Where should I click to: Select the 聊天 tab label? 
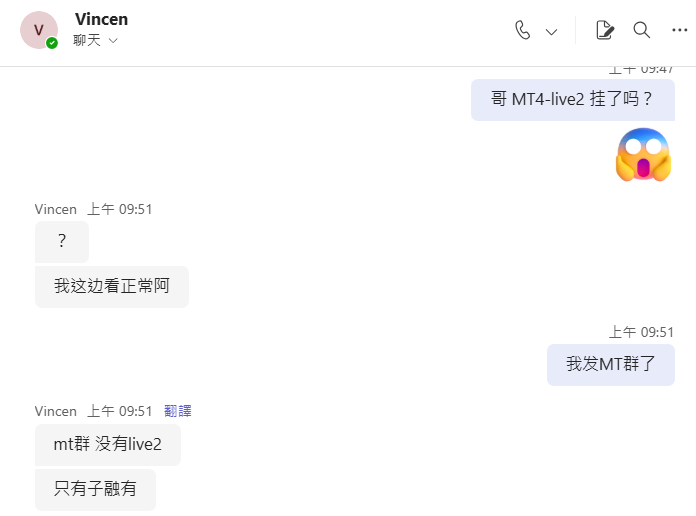[x=87, y=40]
